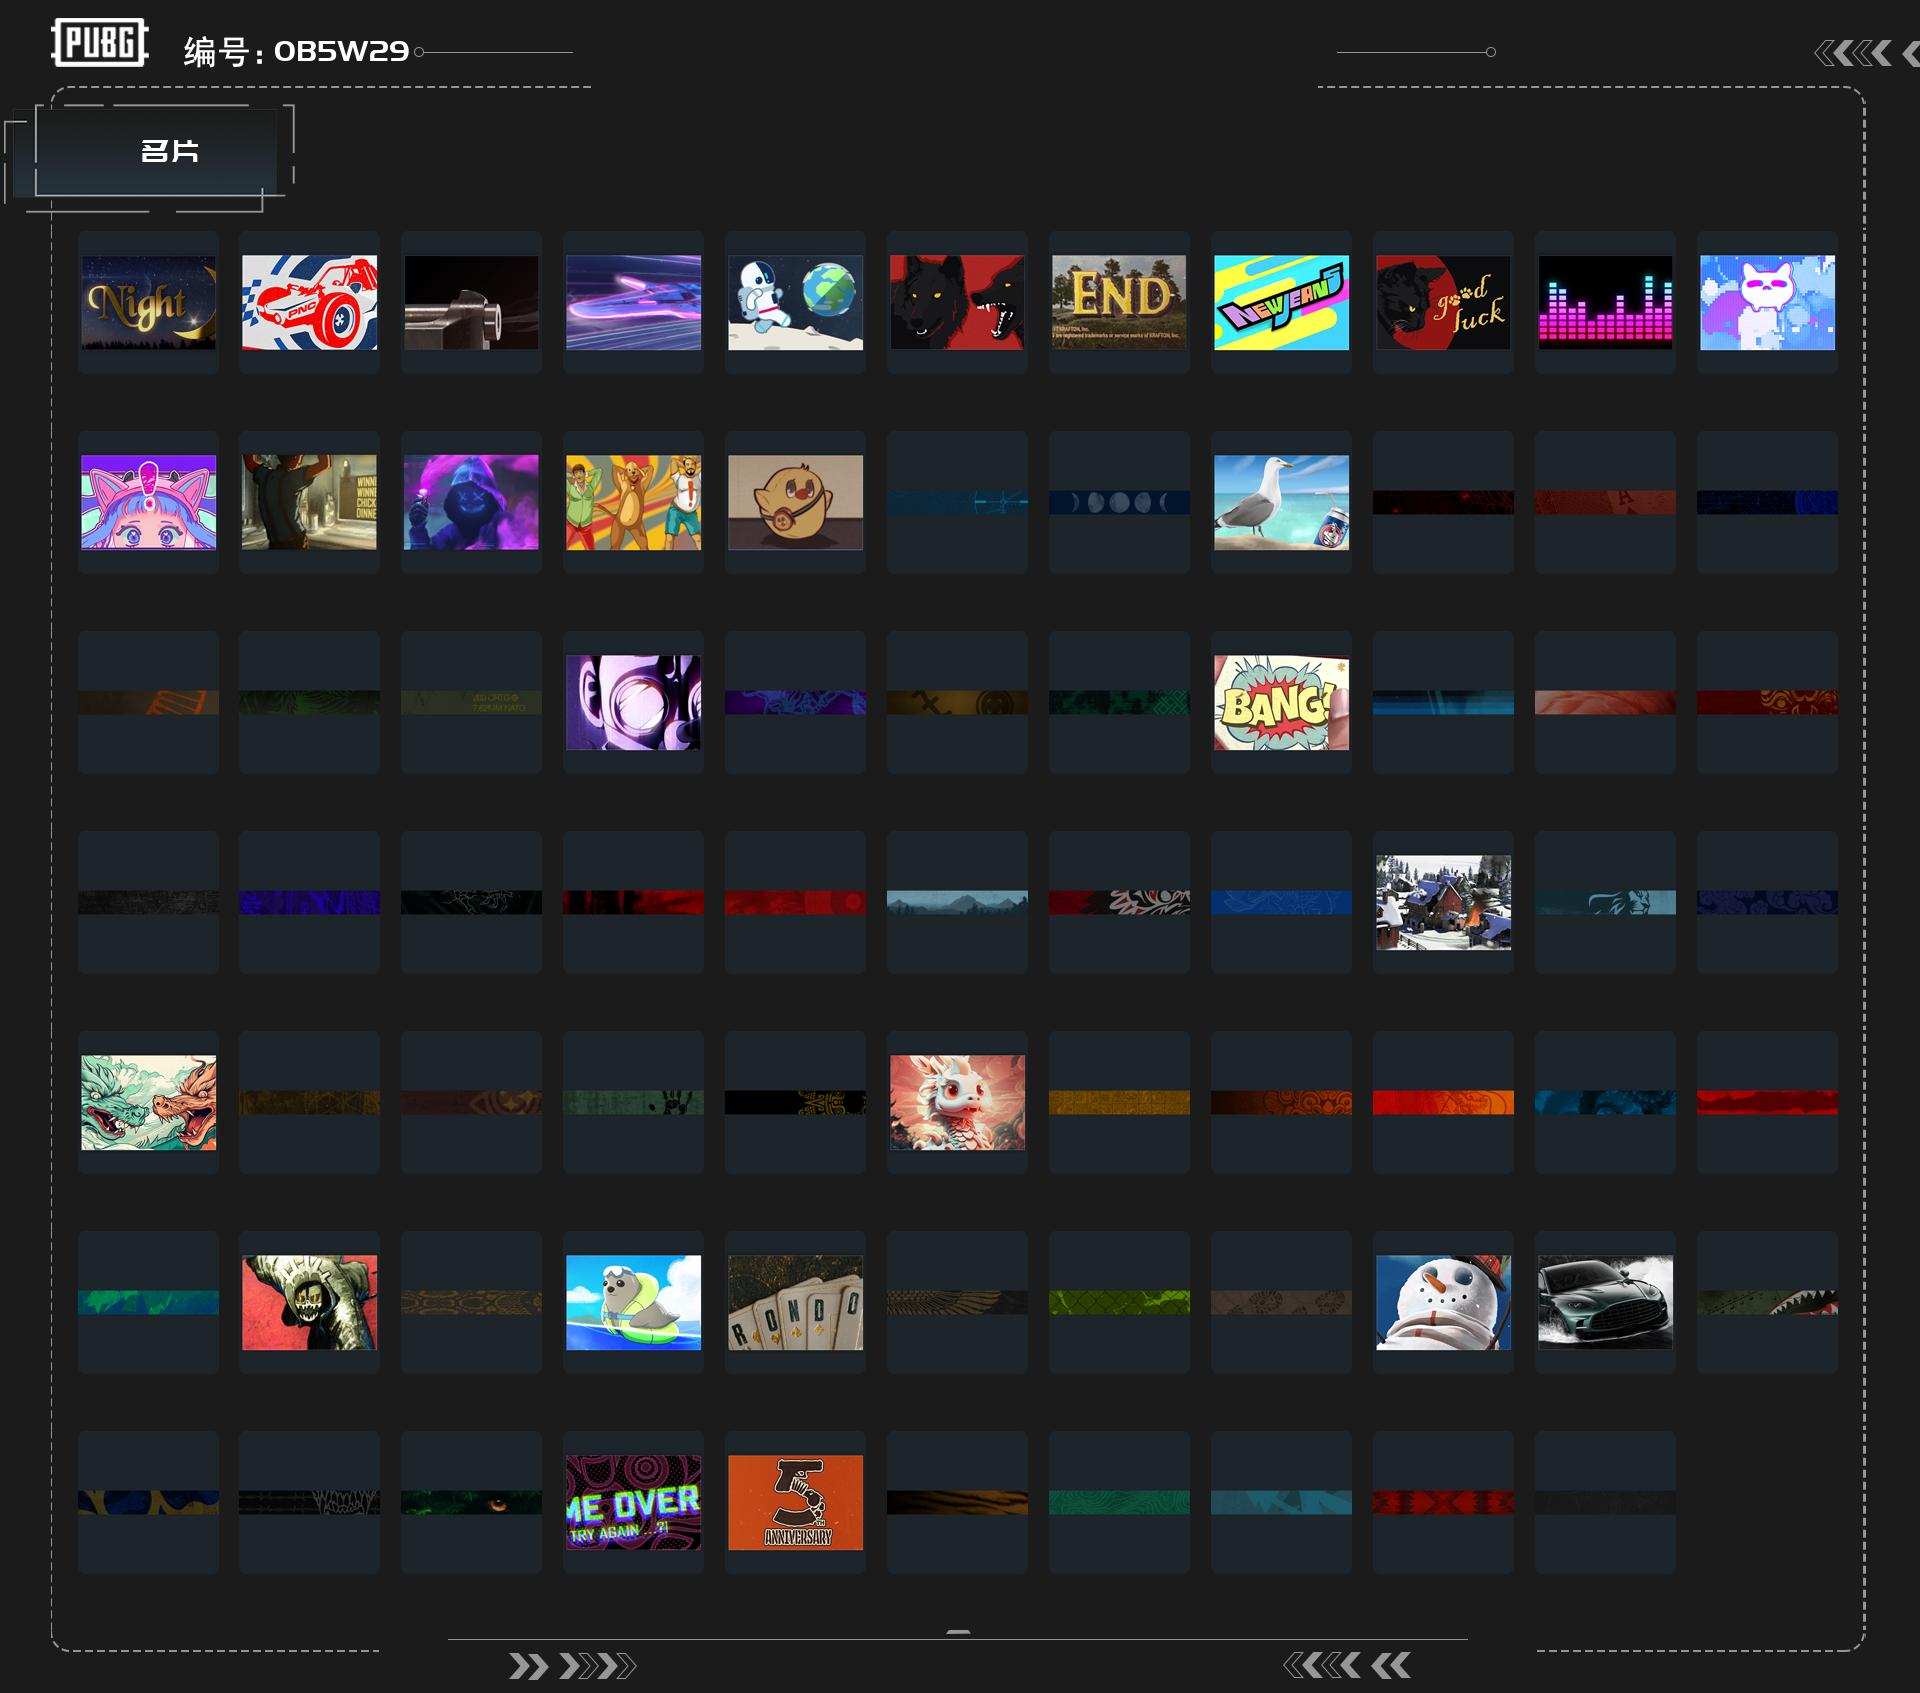Select the pink equalizer bars nameplate
Viewport: 1920px width, 1693px height.
(x=1605, y=302)
